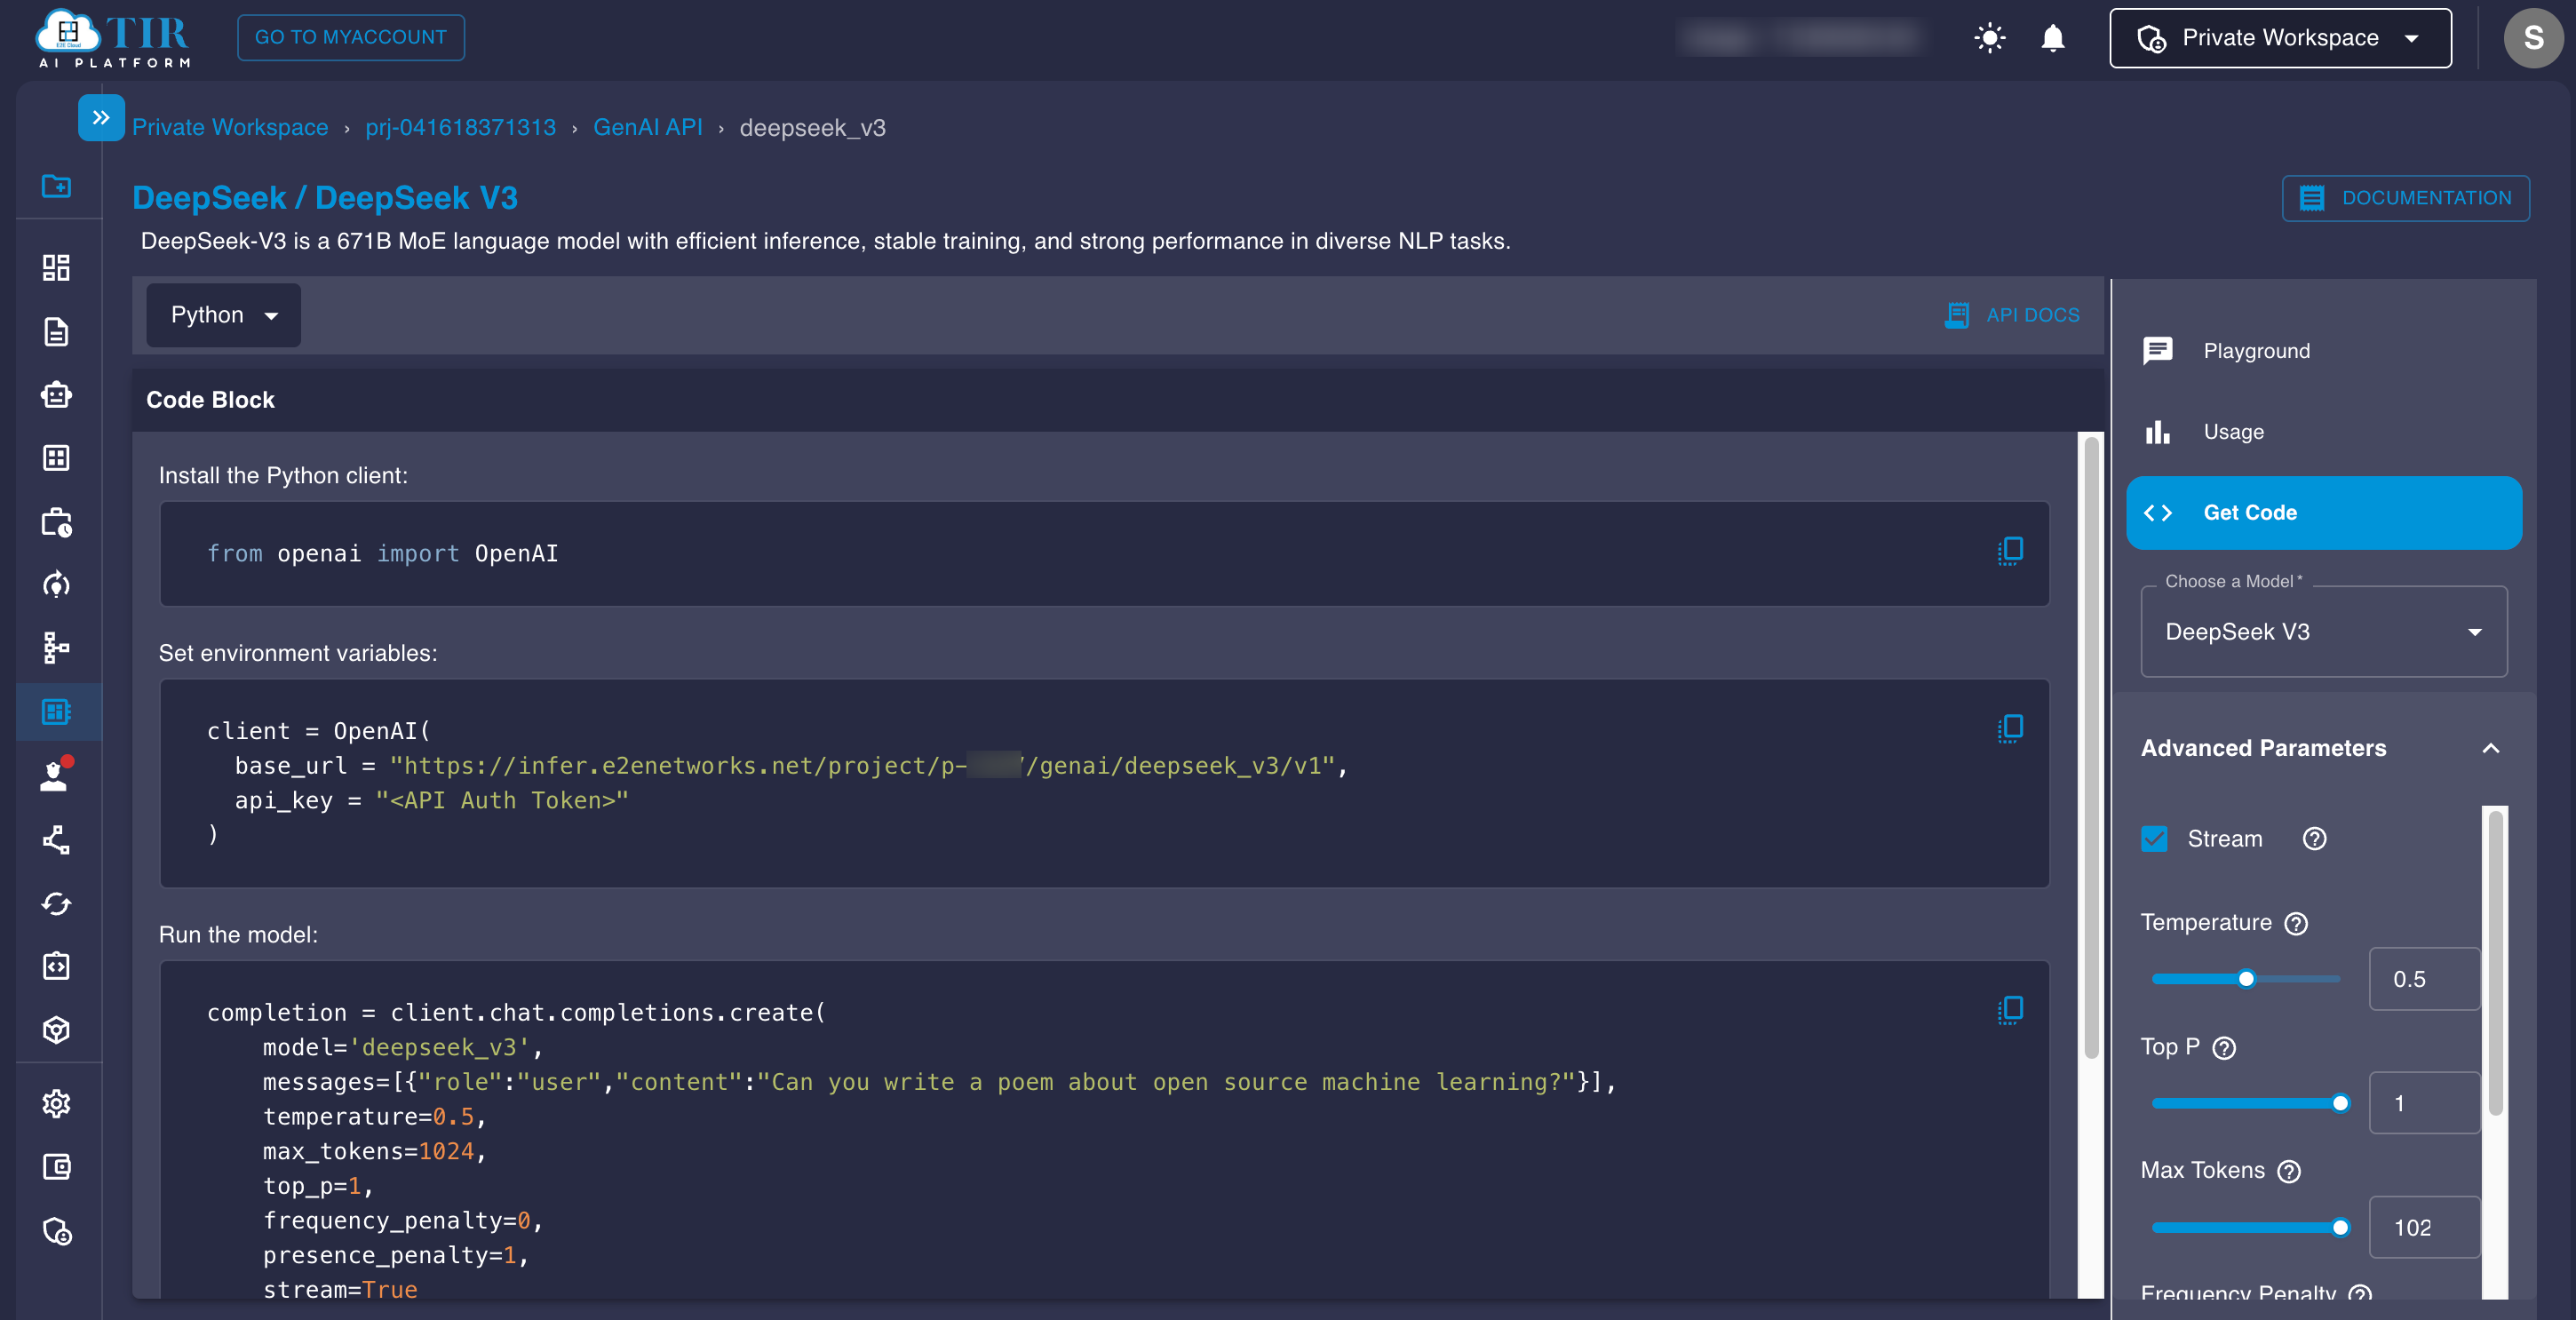The width and height of the screenshot is (2576, 1320).
Task: Click the 'temperature=0.5,' code line
Action: [x=374, y=1117]
